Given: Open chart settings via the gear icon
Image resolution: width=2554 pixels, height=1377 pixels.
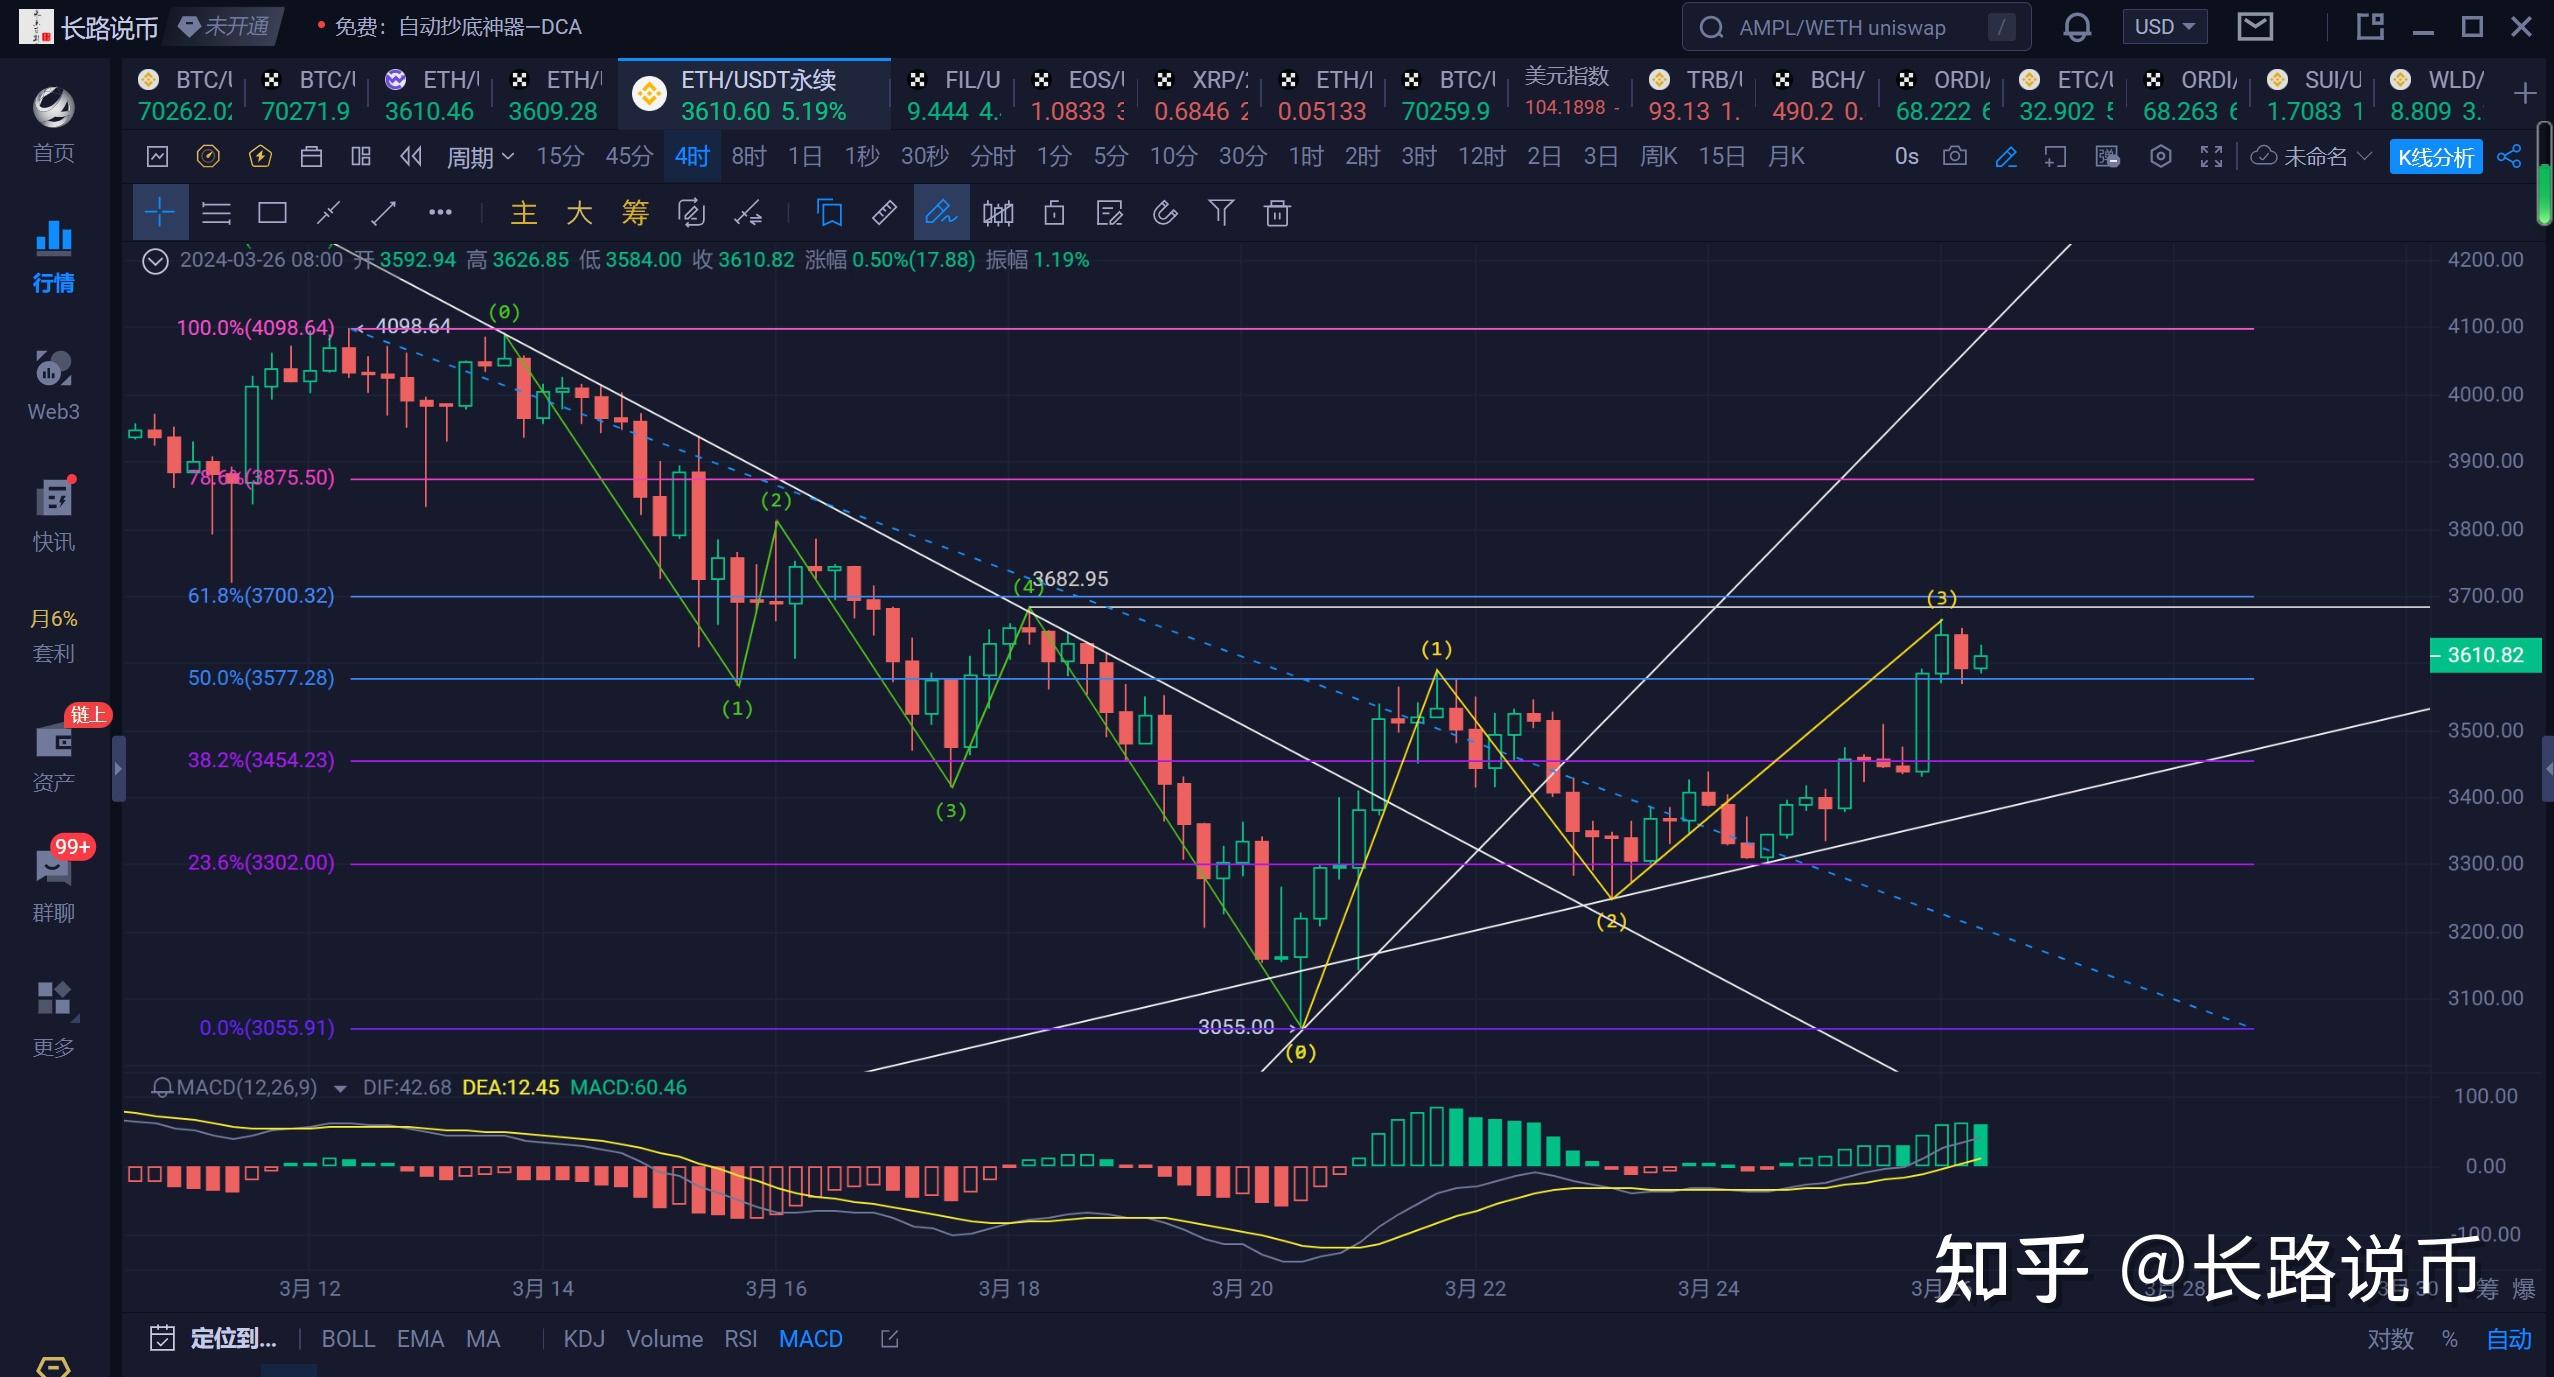Looking at the screenshot, I should click(2161, 157).
